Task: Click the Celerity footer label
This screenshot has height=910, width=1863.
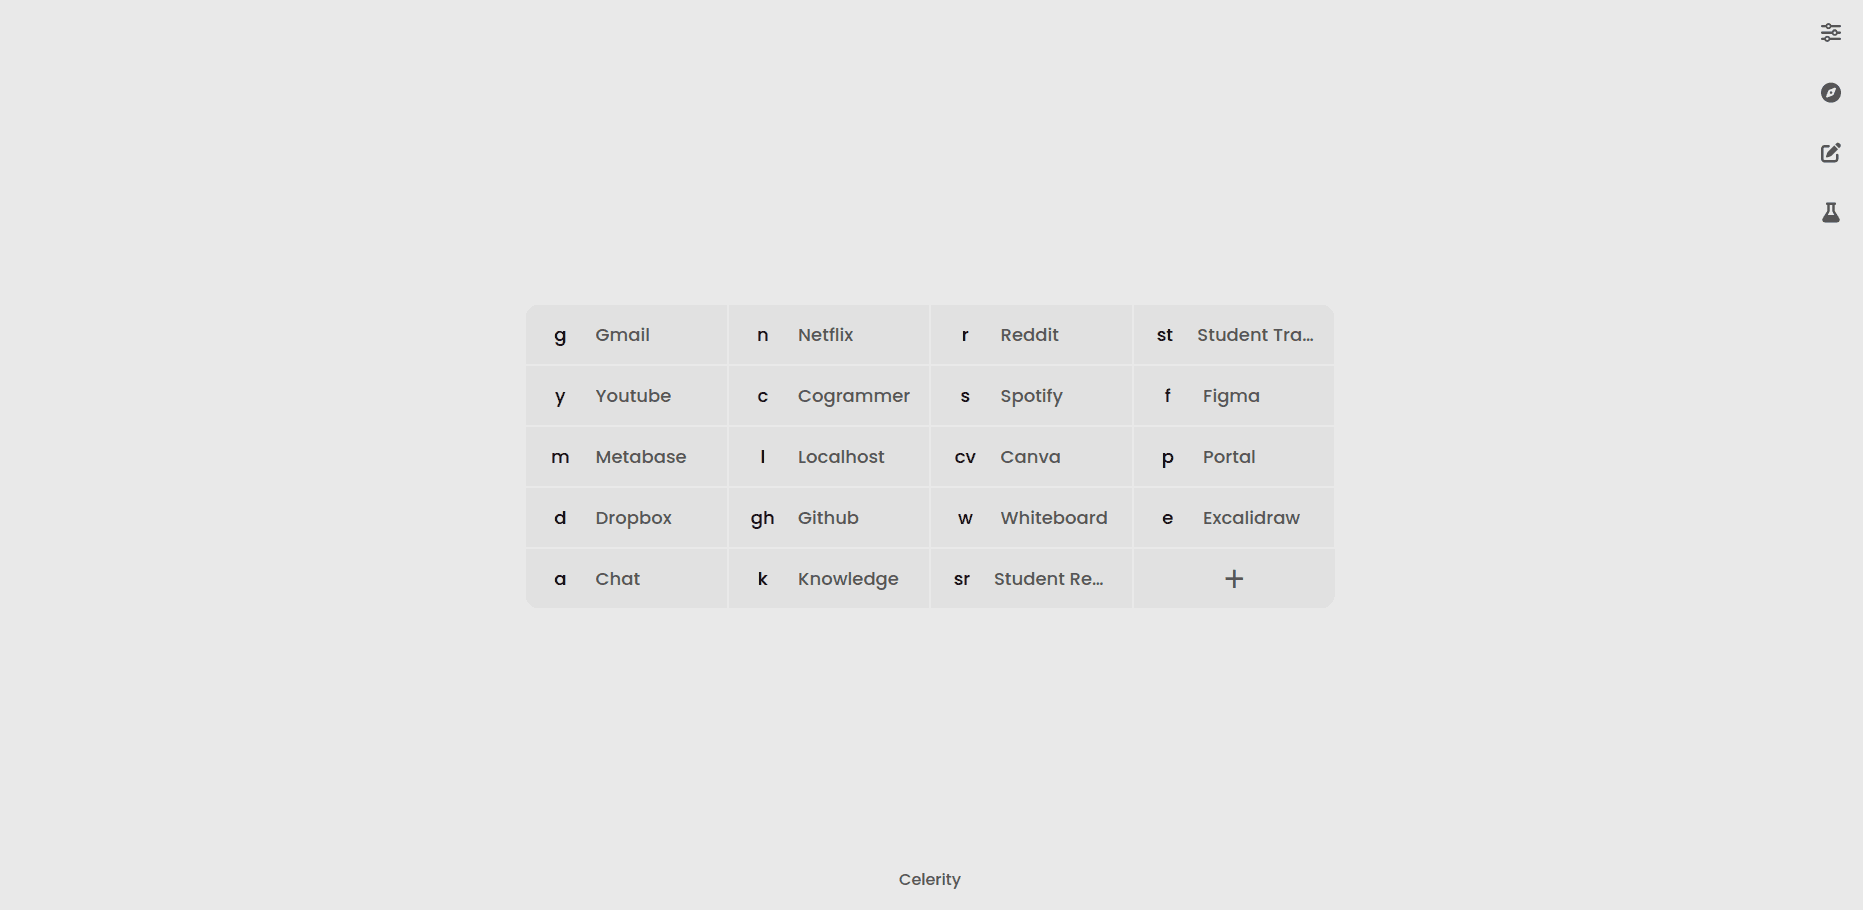Action: point(929,880)
